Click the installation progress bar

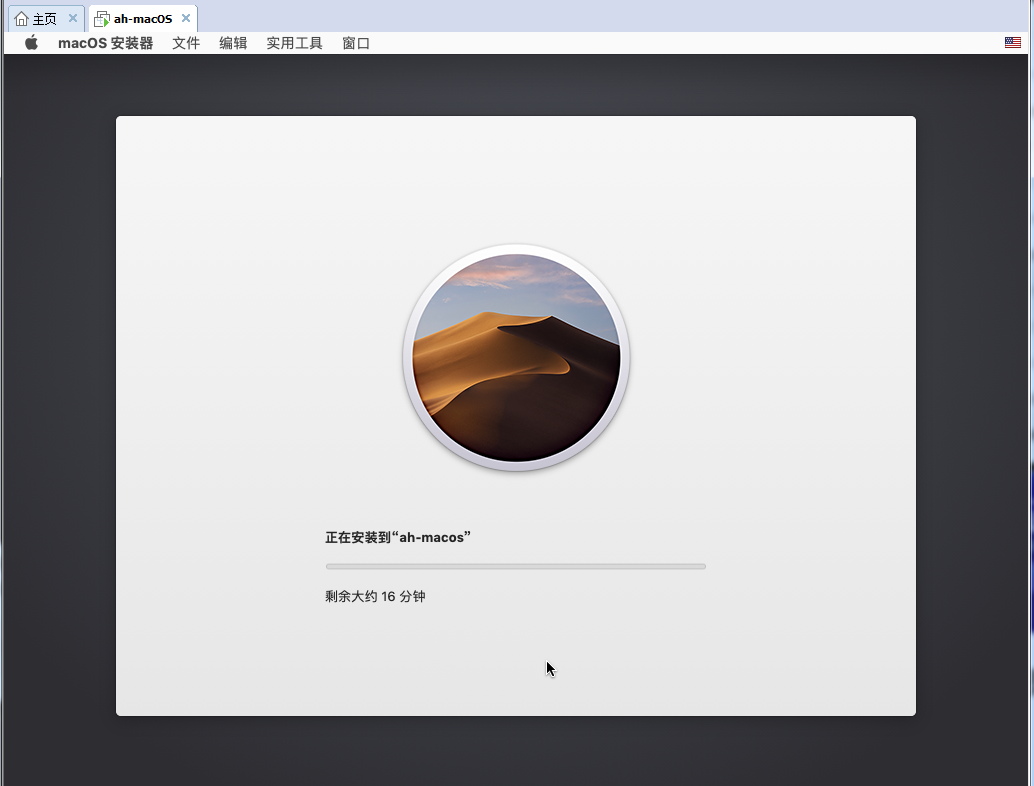(516, 566)
